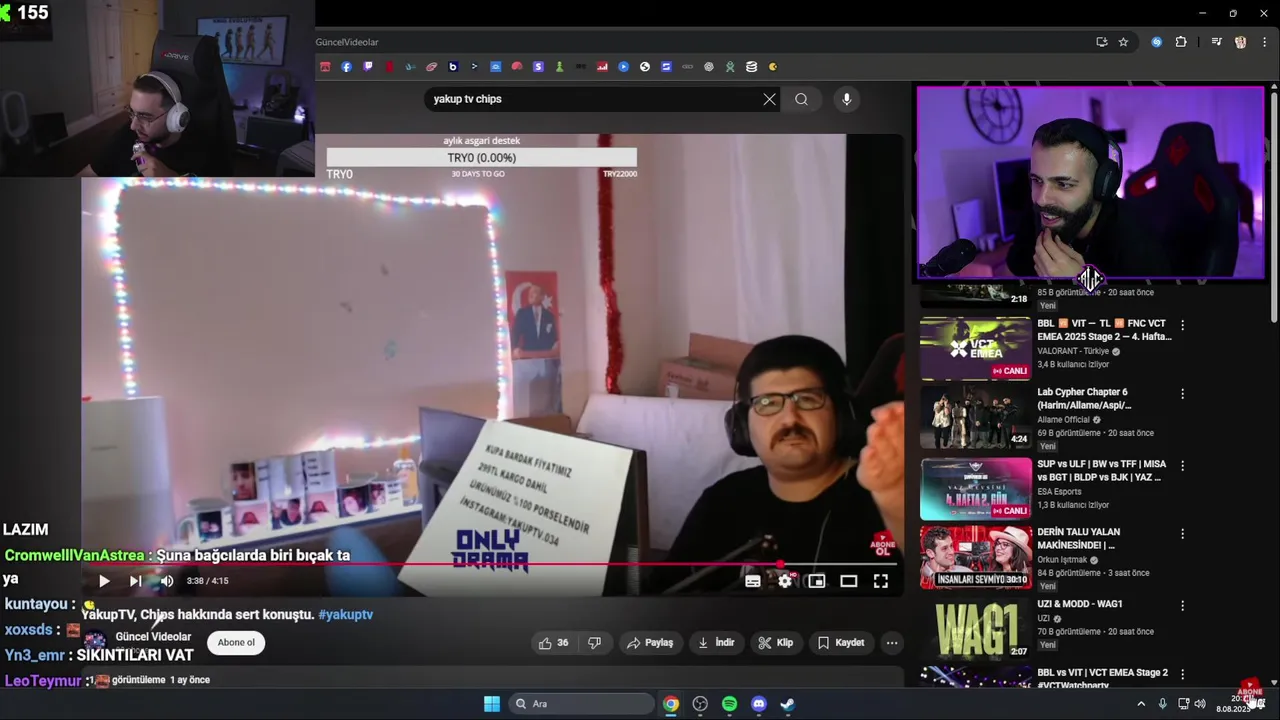1280x720 pixels.
Task: Open the Twitch bookmark in the bookmarks bar
Action: (368, 67)
